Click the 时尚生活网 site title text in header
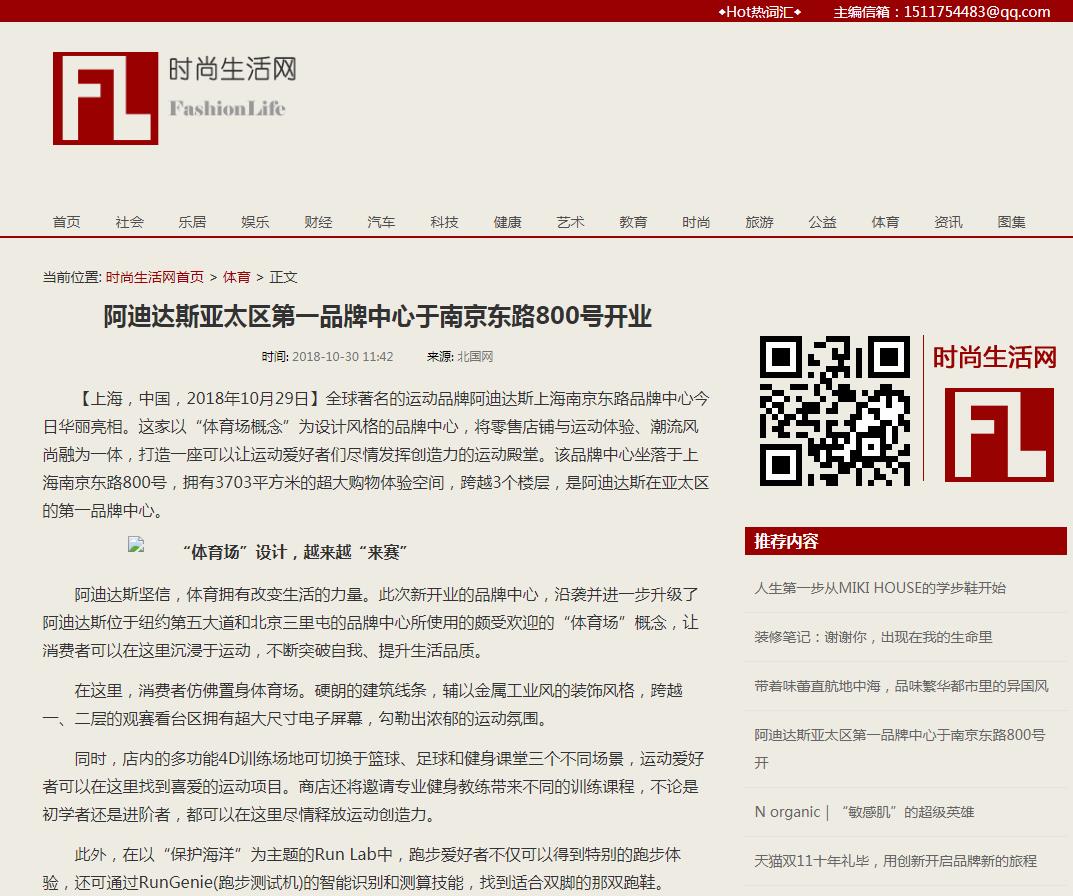 (x=233, y=69)
